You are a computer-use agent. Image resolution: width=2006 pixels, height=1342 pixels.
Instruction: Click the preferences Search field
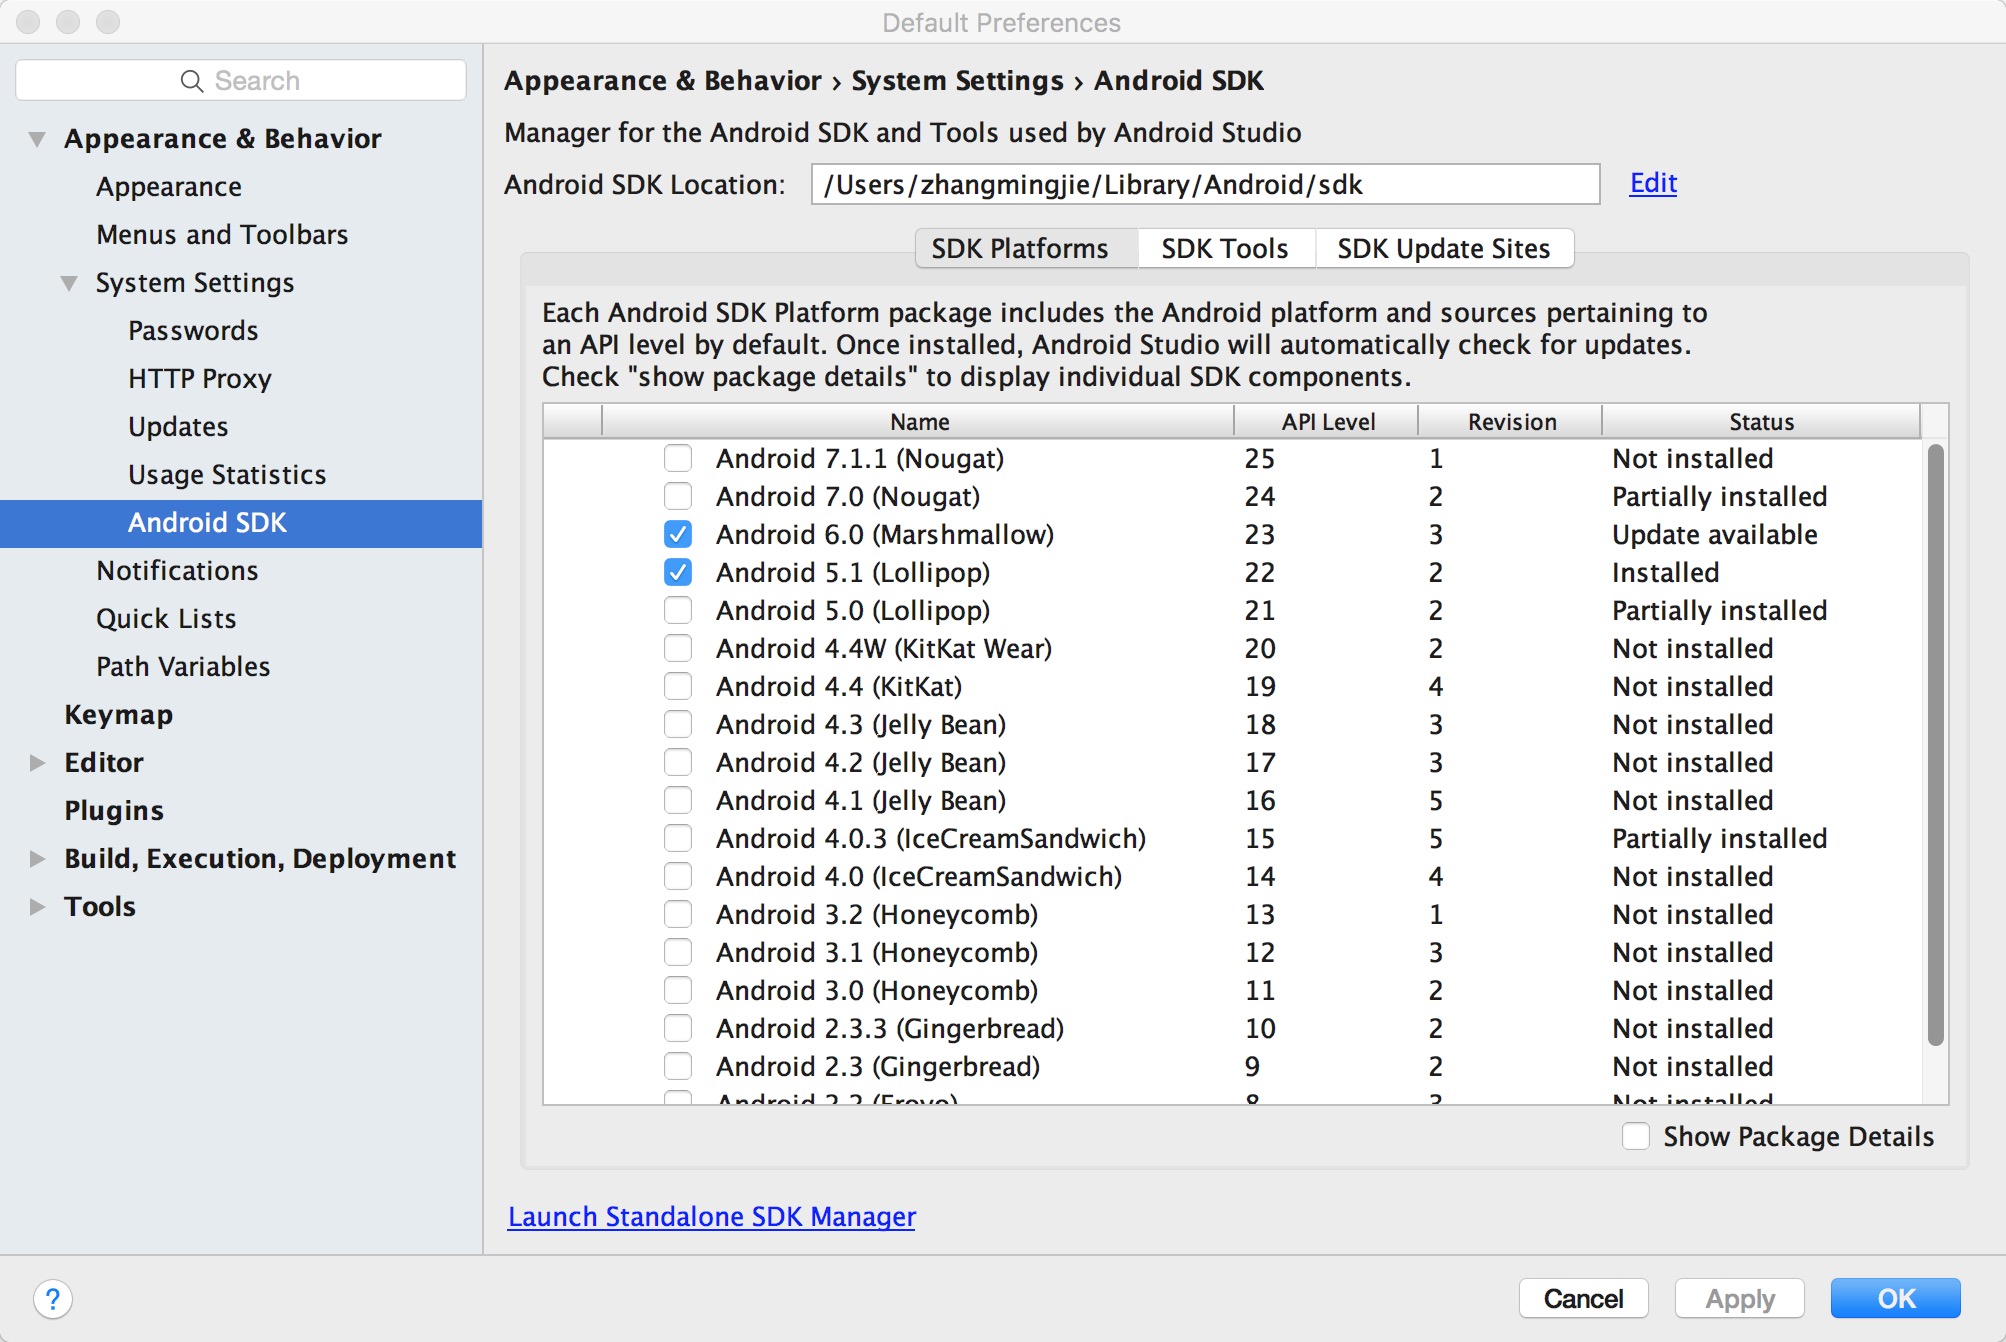[x=300, y=81]
